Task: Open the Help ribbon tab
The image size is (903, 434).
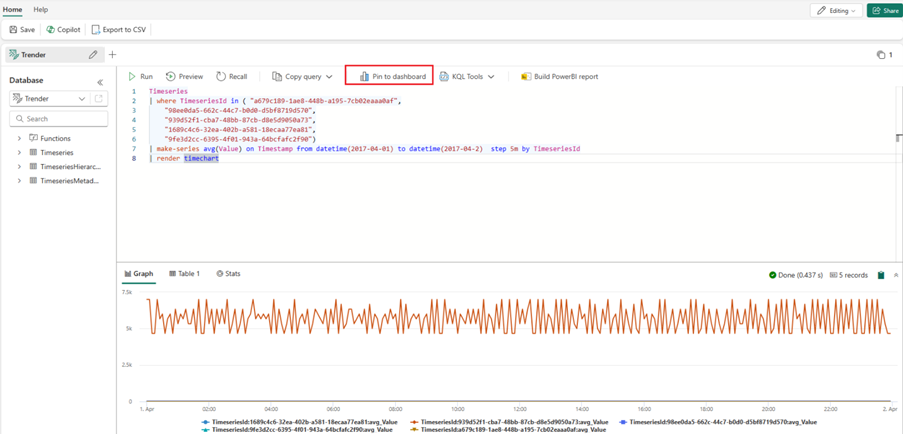Action: 41,10
